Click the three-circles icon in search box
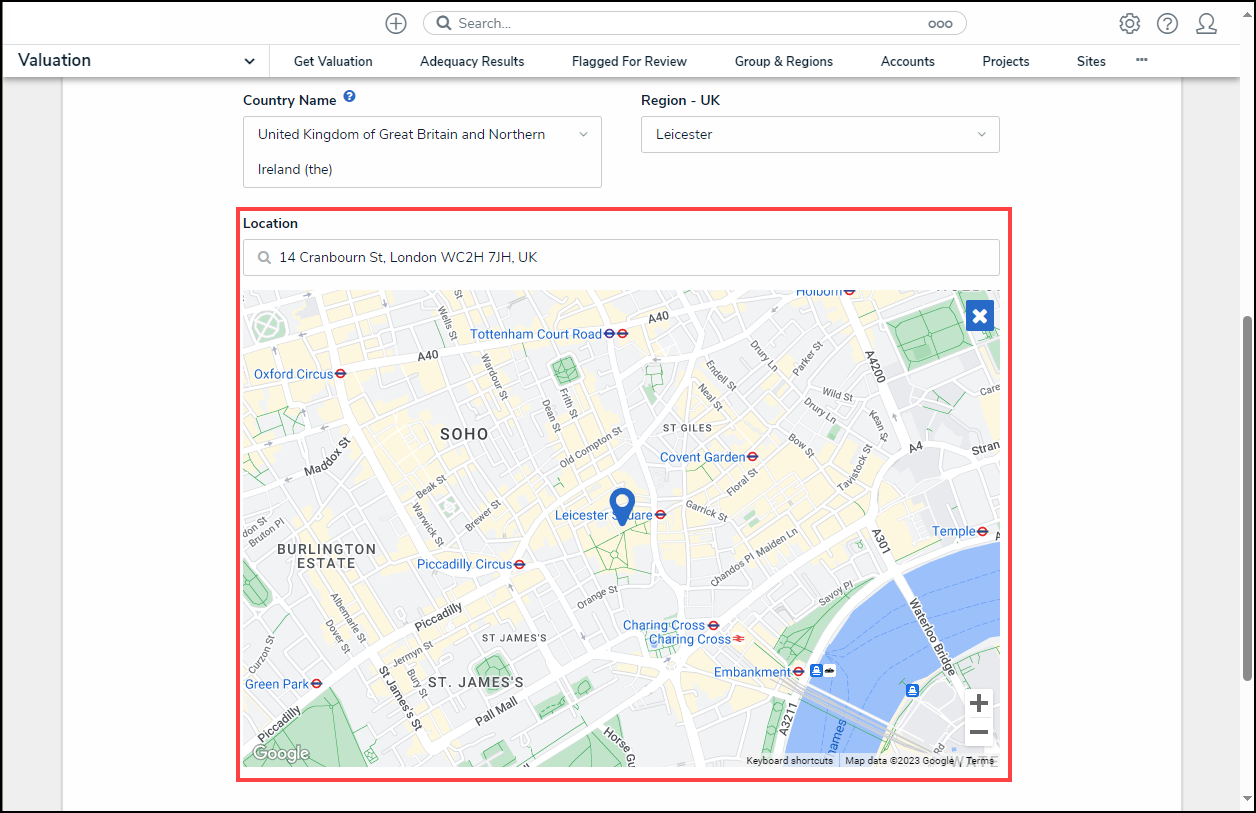Viewport: 1256px width, 813px height. coord(940,23)
